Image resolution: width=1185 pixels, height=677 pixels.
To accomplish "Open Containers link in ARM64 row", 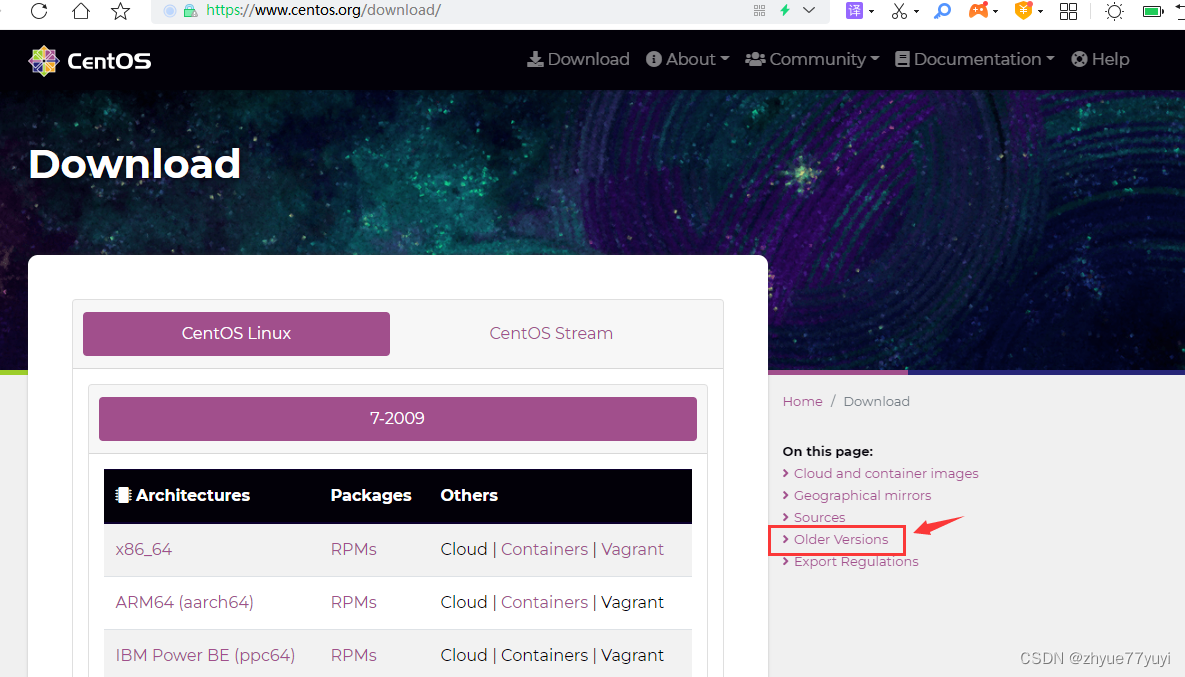I will [544, 602].
